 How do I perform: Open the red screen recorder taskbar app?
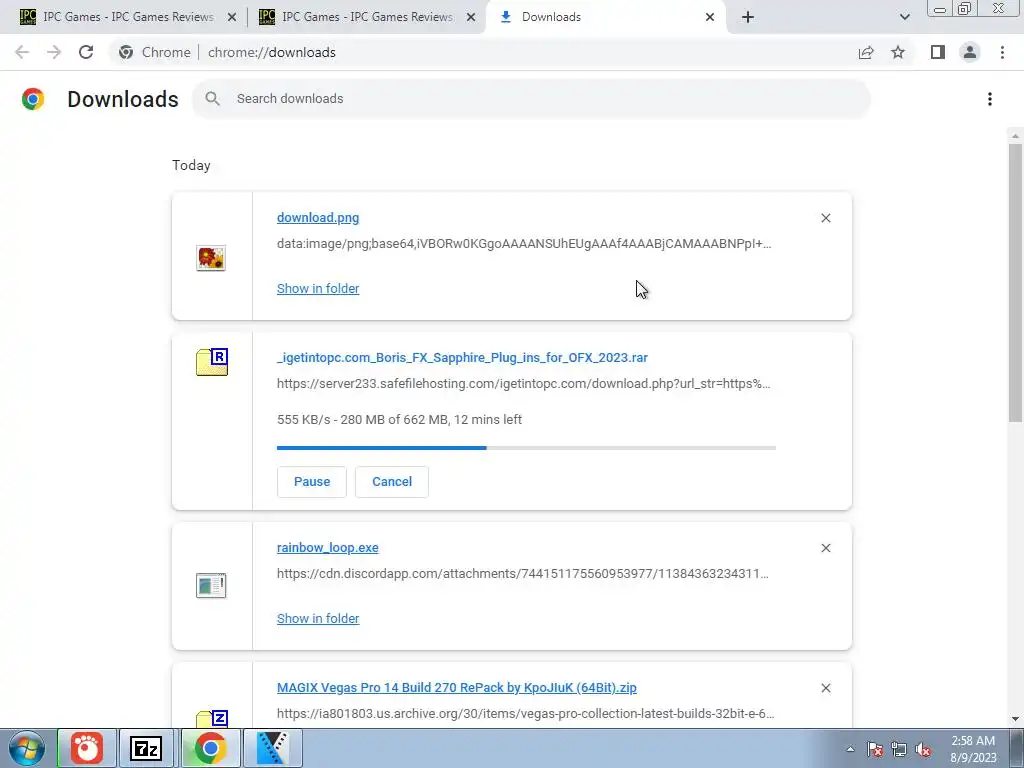[87, 748]
